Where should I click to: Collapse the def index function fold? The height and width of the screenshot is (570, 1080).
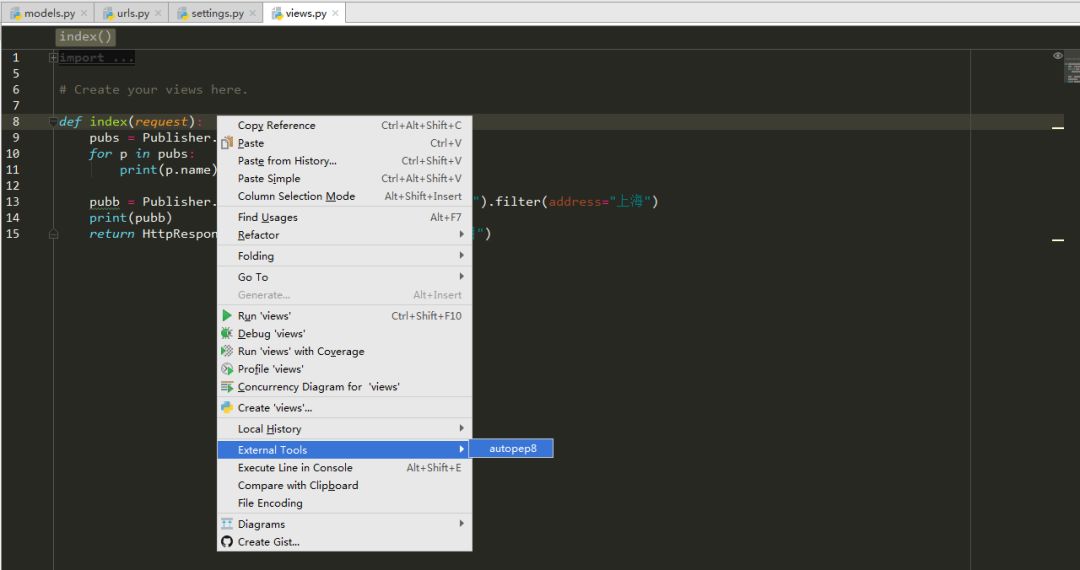pyautogui.click(x=53, y=122)
